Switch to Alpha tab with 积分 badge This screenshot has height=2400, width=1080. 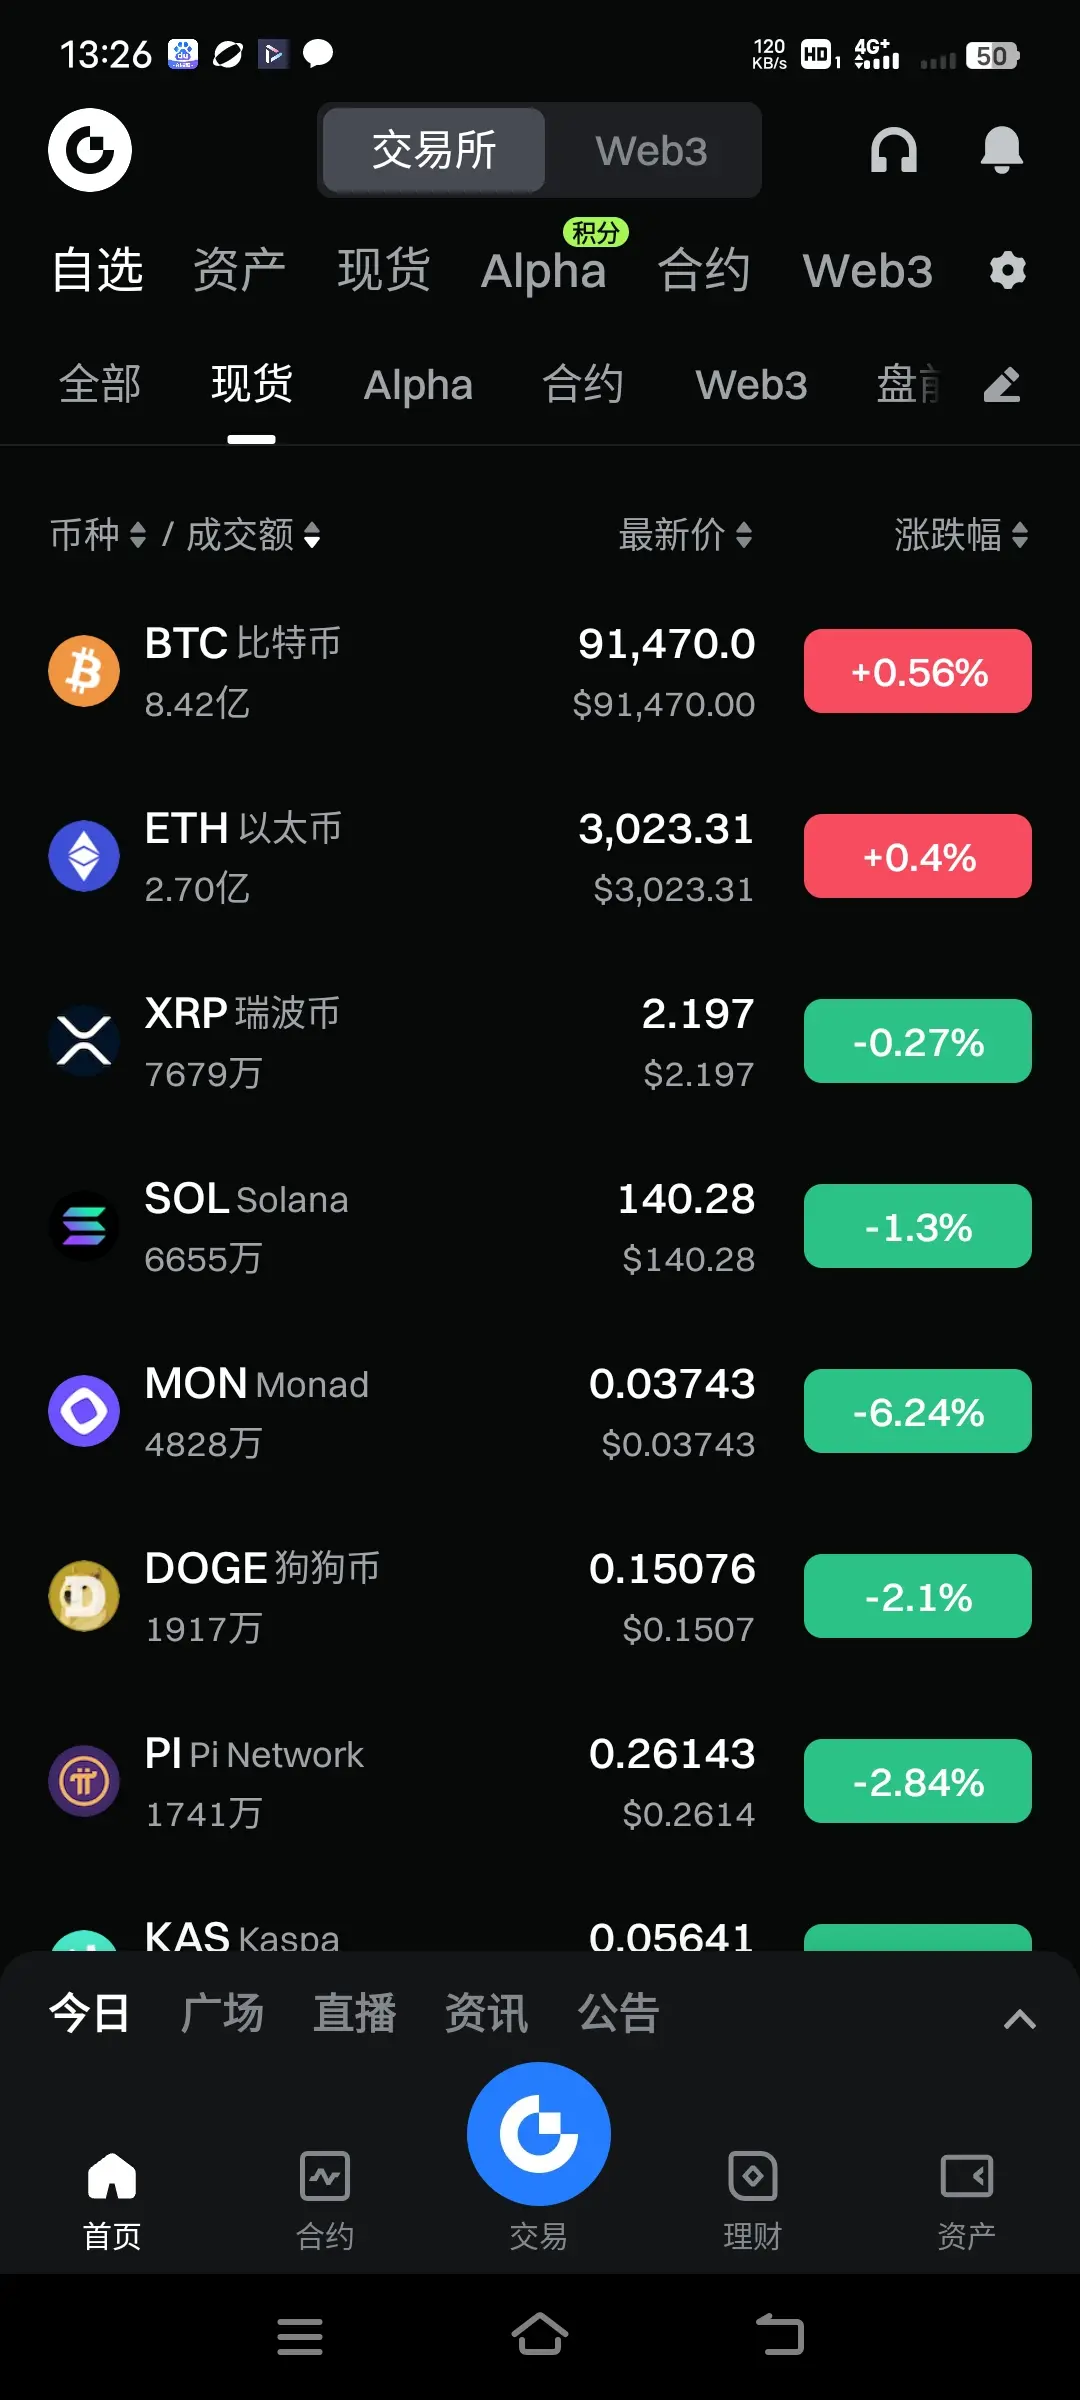click(x=544, y=270)
